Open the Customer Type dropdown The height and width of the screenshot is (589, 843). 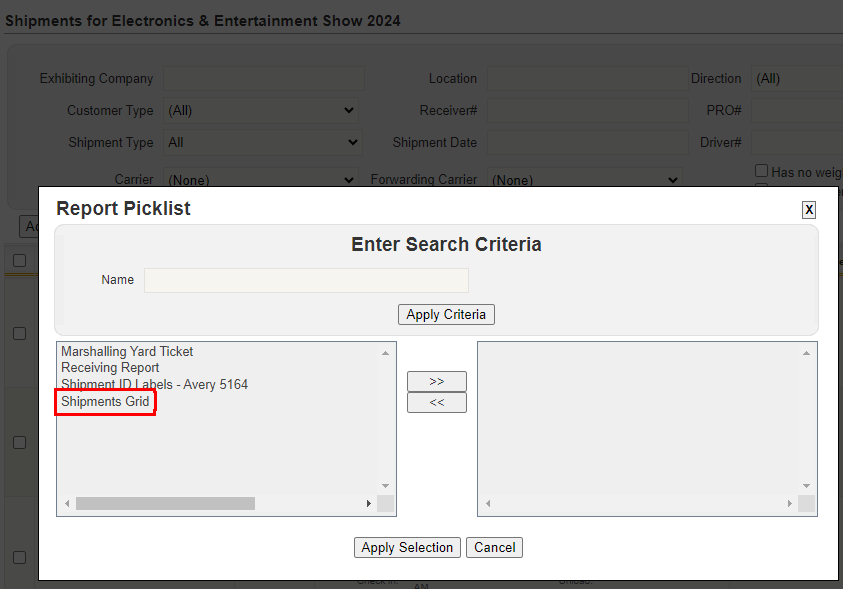[x=261, y=110]
